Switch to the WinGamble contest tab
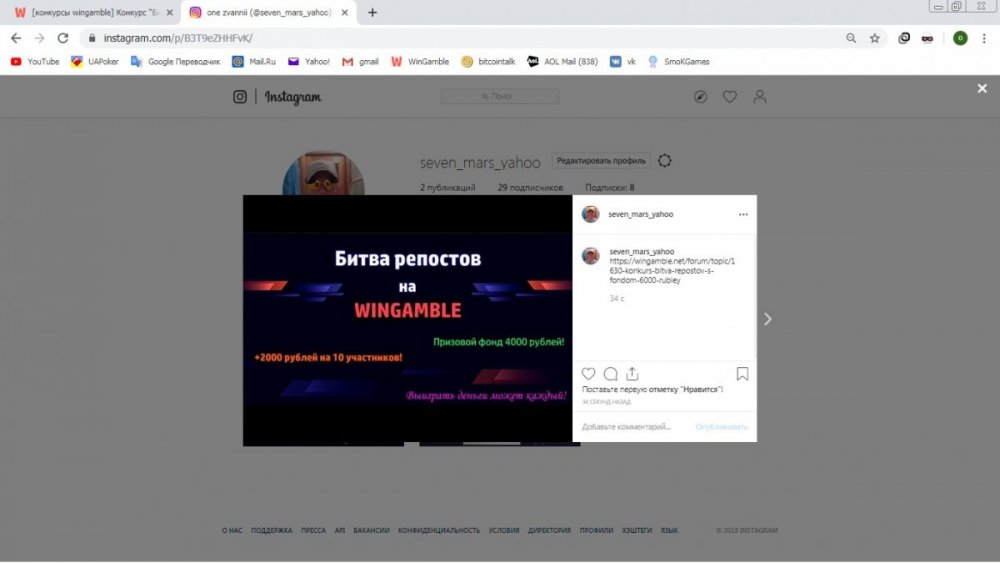 tap(88, 13)
